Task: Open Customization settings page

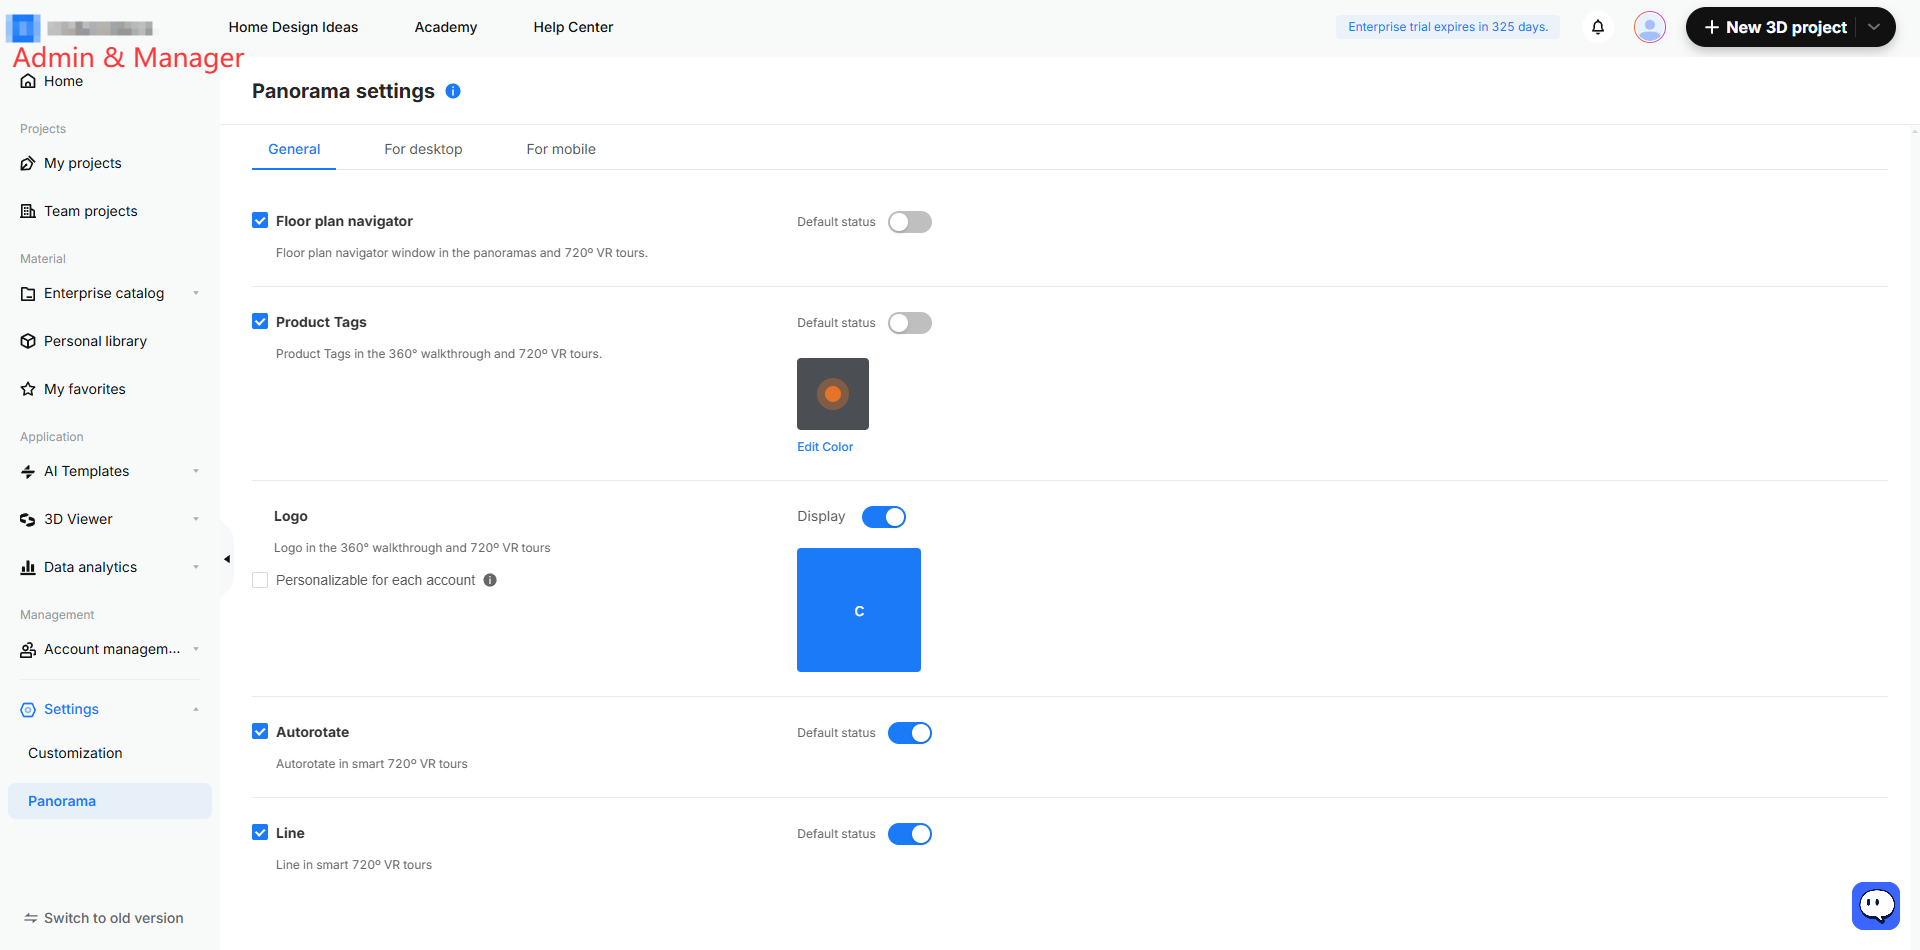Action: (75, 753)
